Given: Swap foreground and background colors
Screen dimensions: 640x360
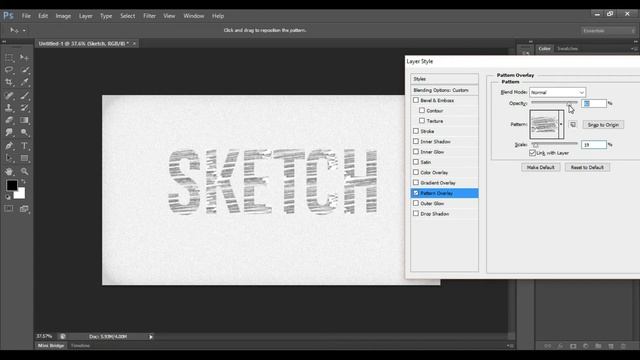Looking at the screenshot, I should 23,182.
